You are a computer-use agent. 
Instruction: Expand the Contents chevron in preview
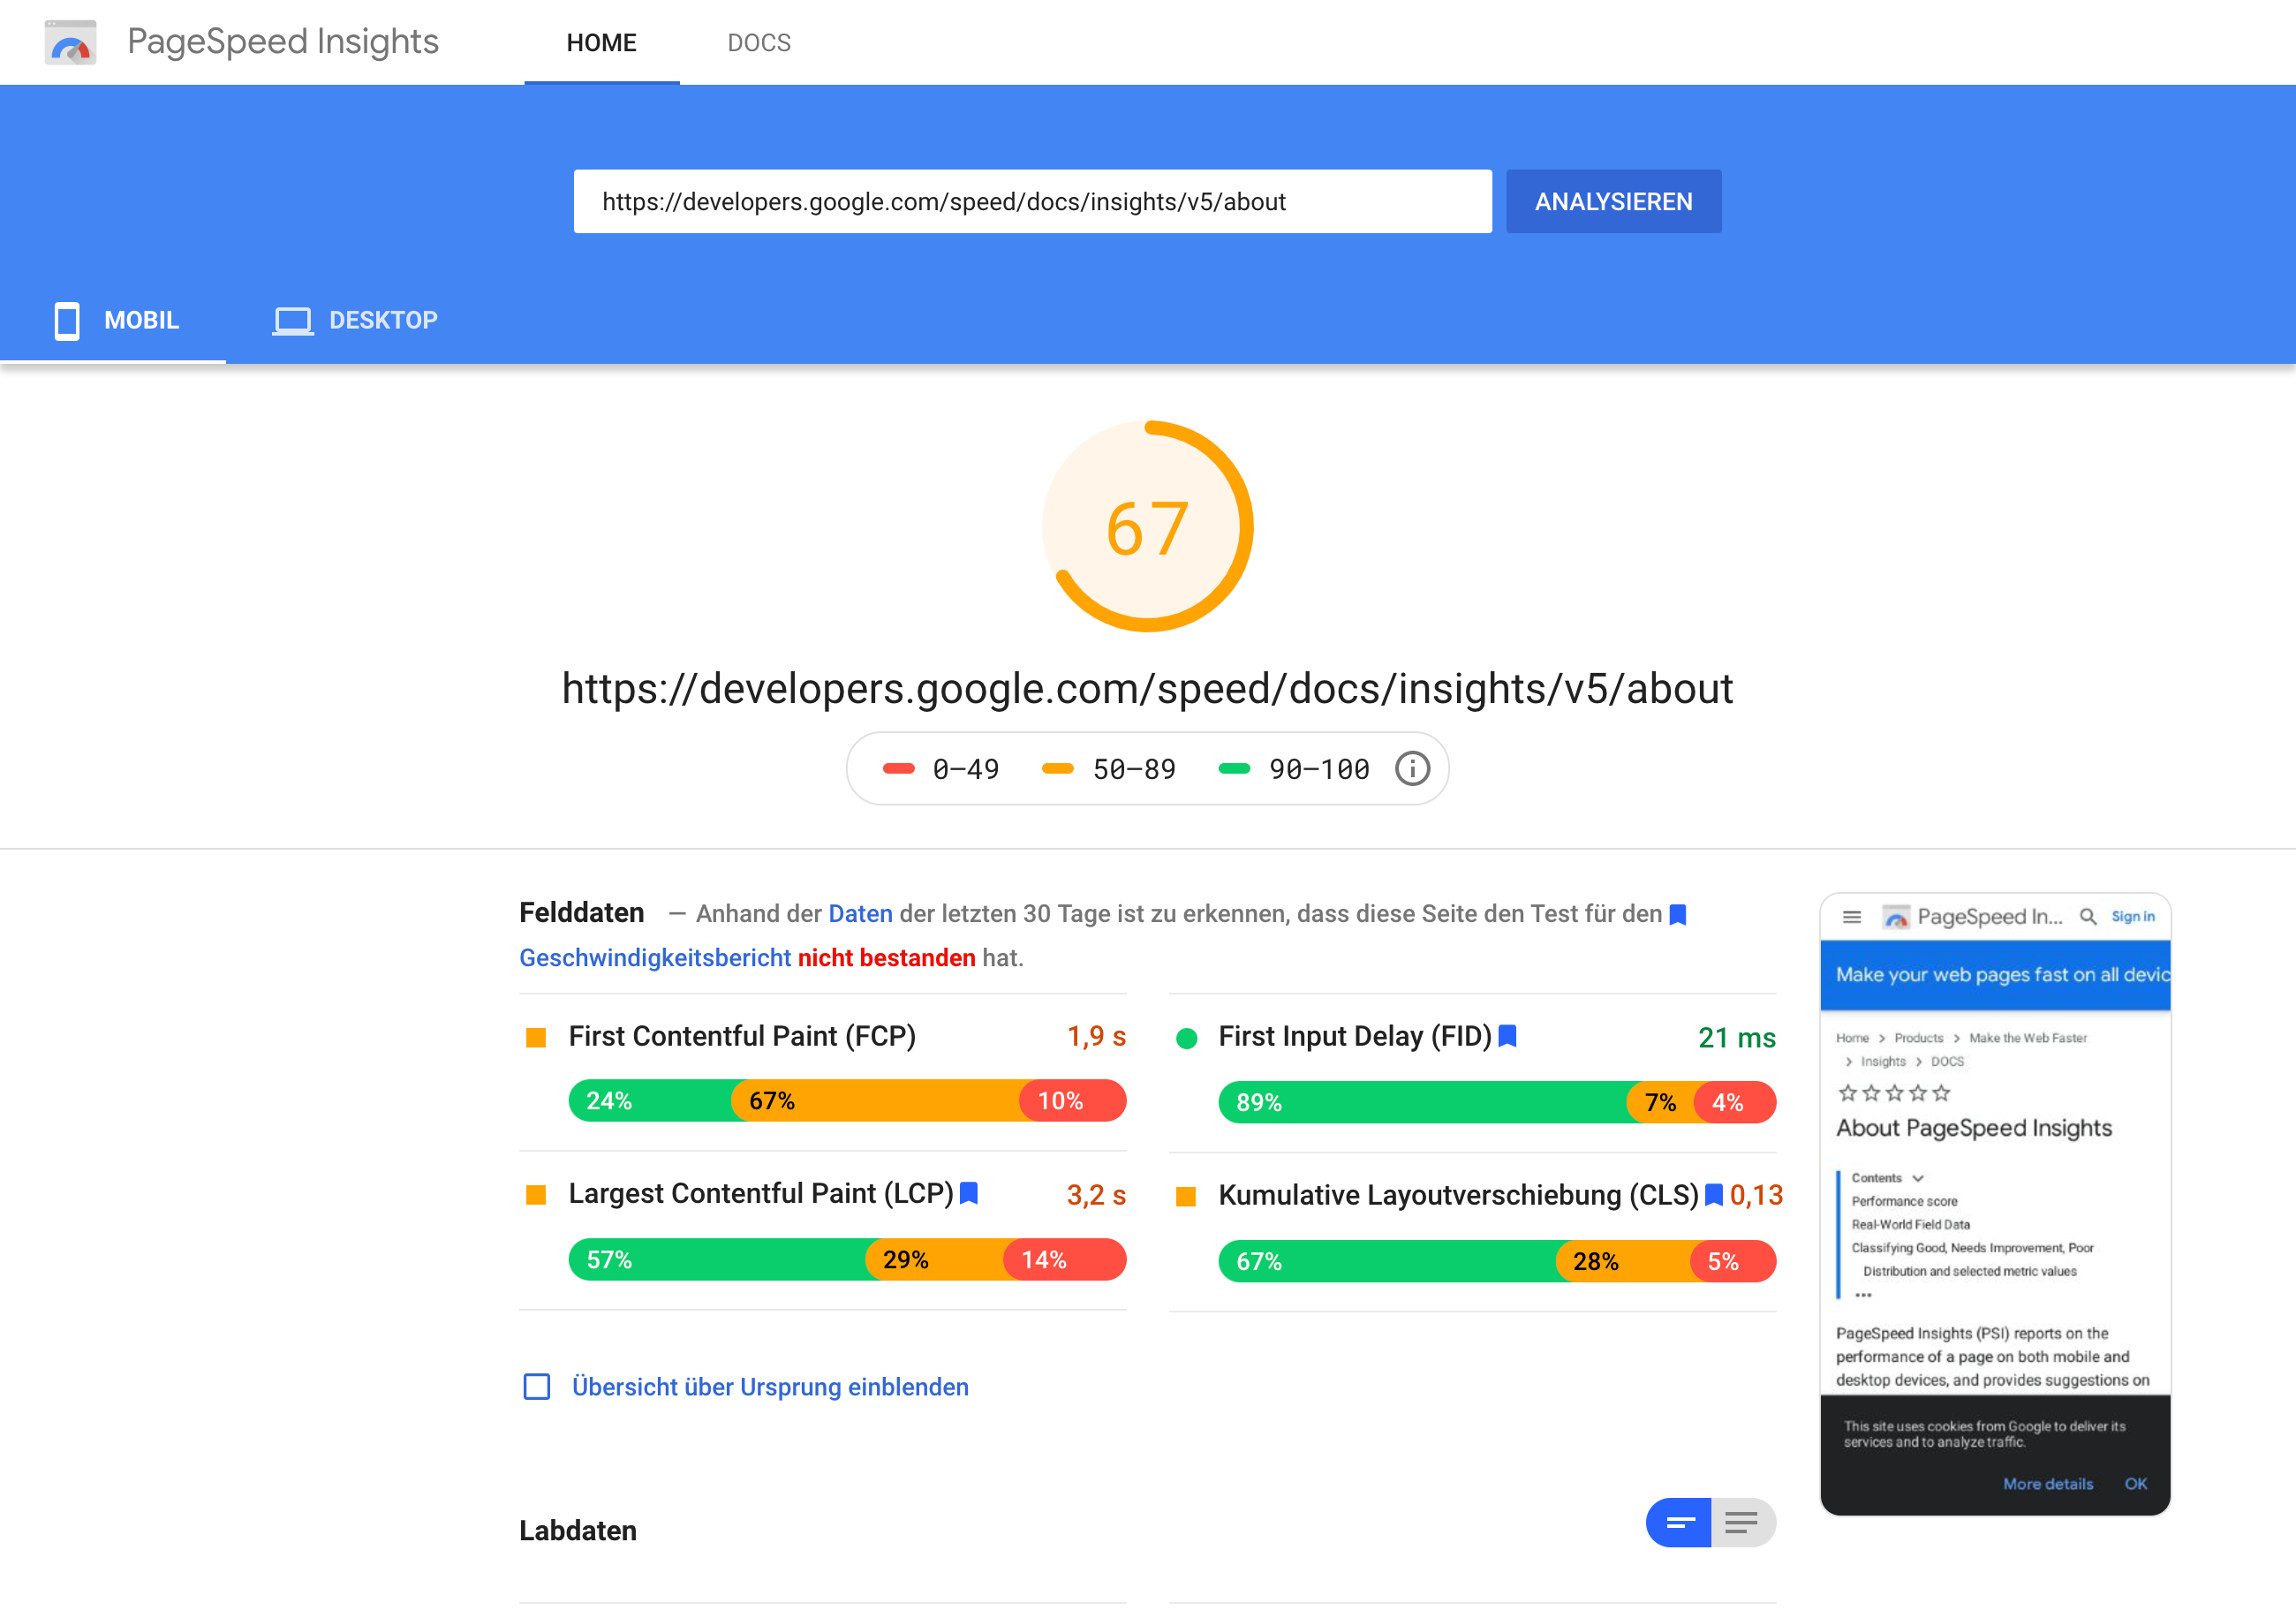coord(1918,1178)
